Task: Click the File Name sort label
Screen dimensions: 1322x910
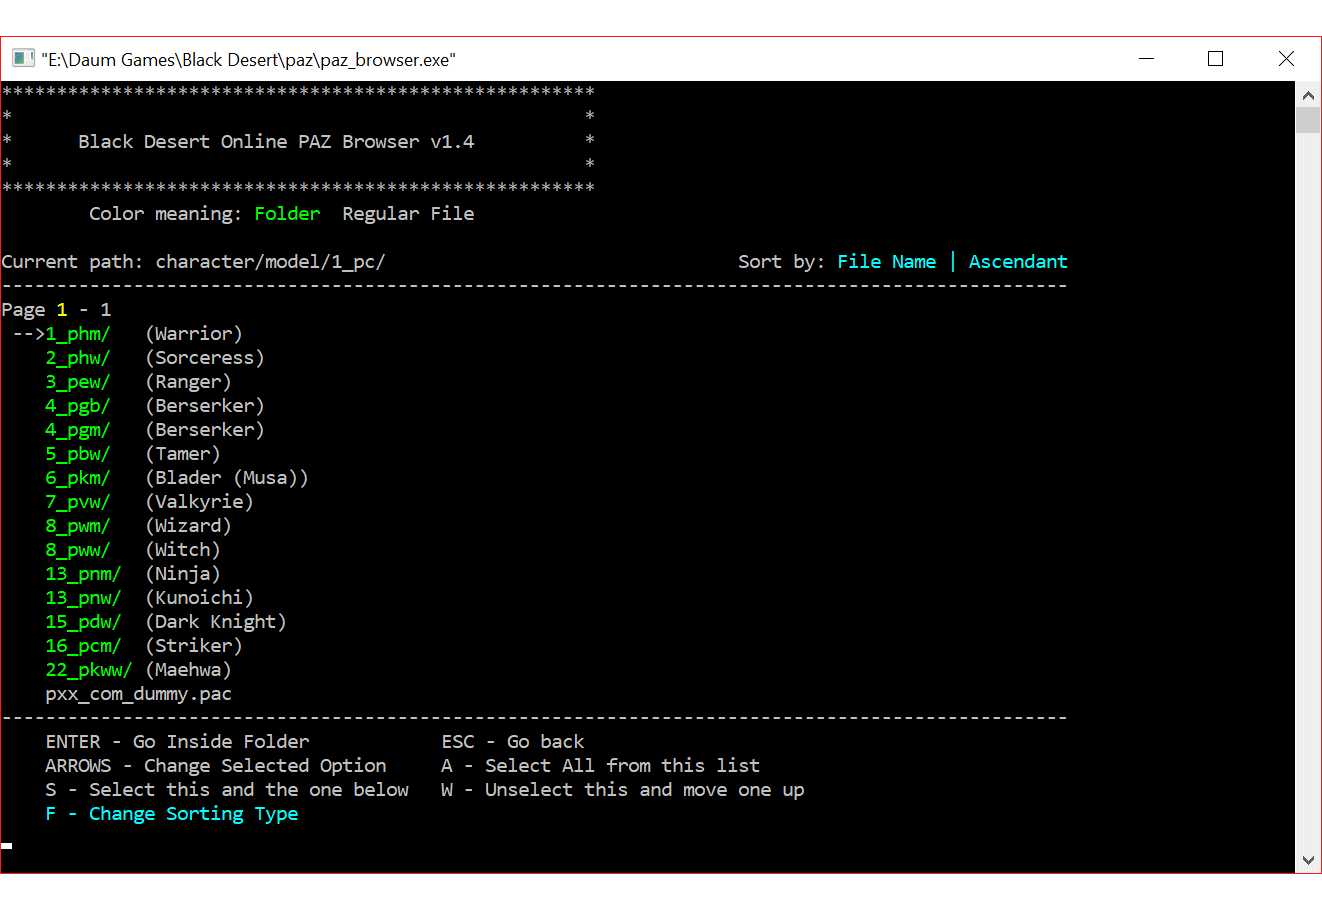Action: pyautogui.click(x=886, y=262)
